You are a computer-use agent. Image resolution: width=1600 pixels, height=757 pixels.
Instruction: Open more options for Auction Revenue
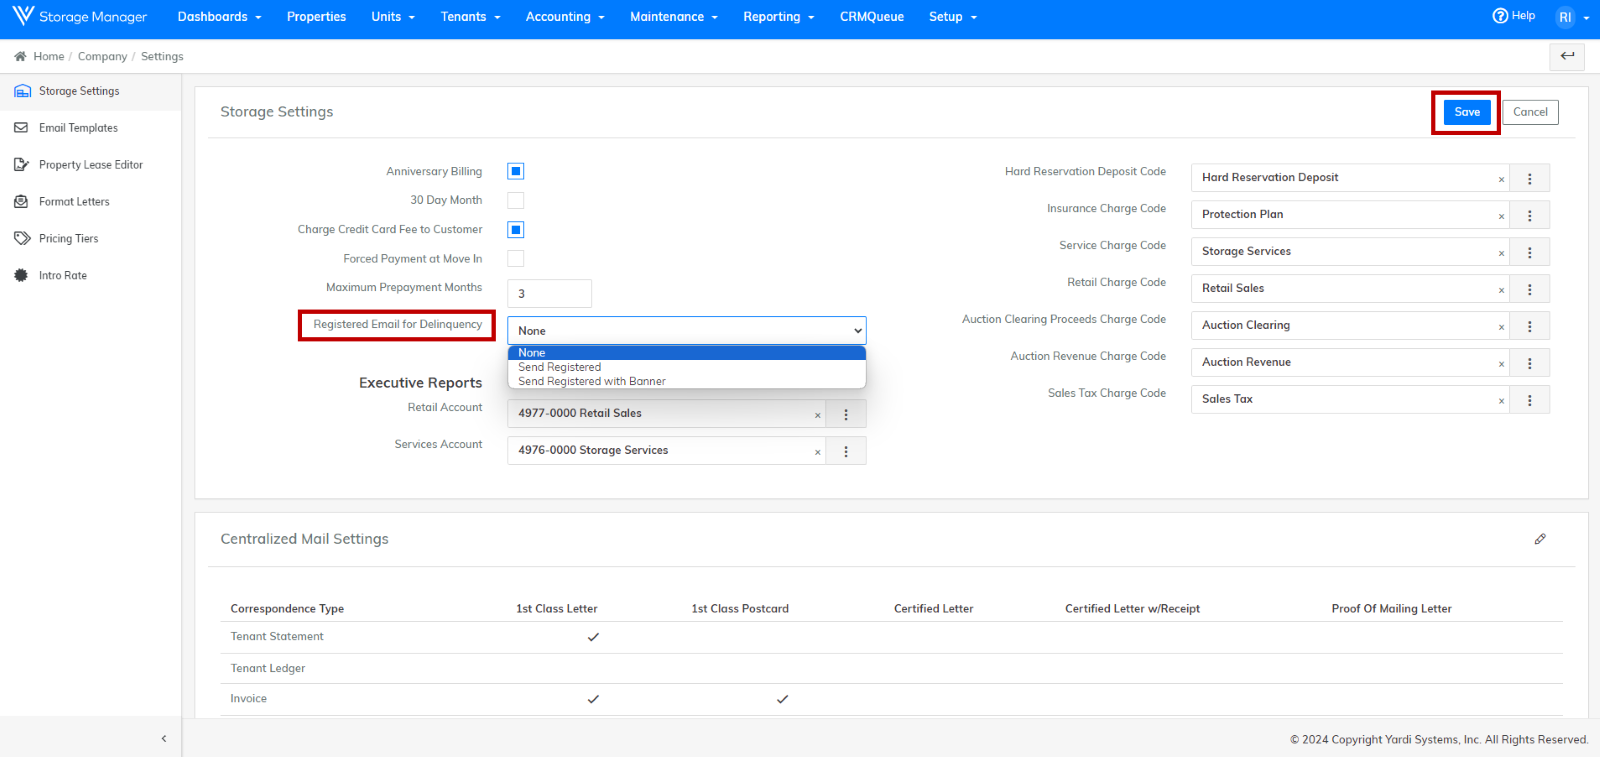point(1529,363)
